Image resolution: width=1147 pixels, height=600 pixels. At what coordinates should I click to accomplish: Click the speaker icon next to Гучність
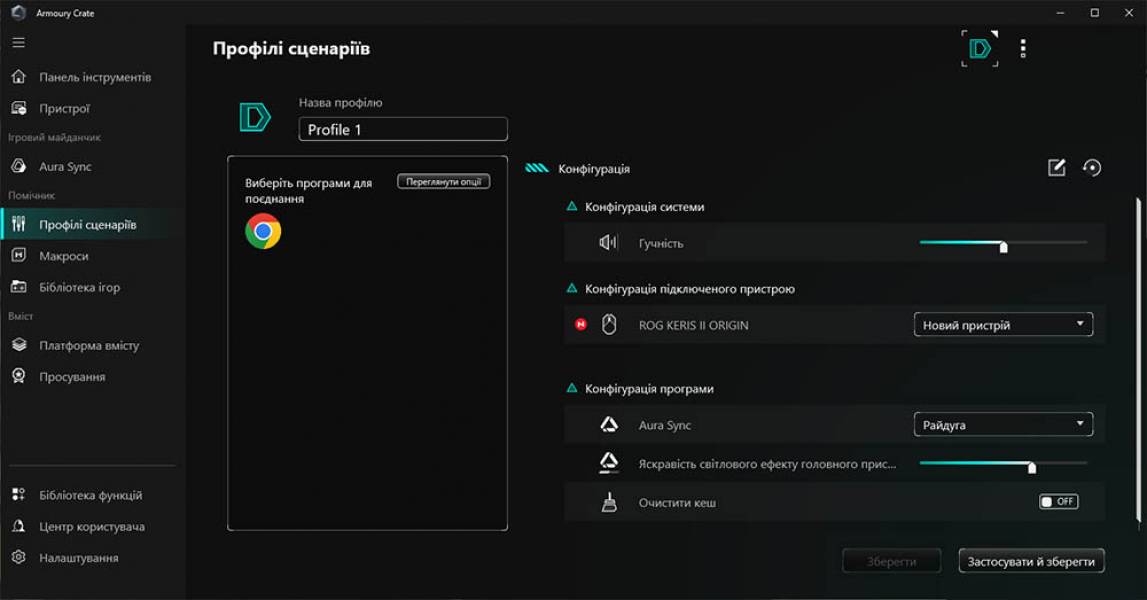click(x=608, y=243)
